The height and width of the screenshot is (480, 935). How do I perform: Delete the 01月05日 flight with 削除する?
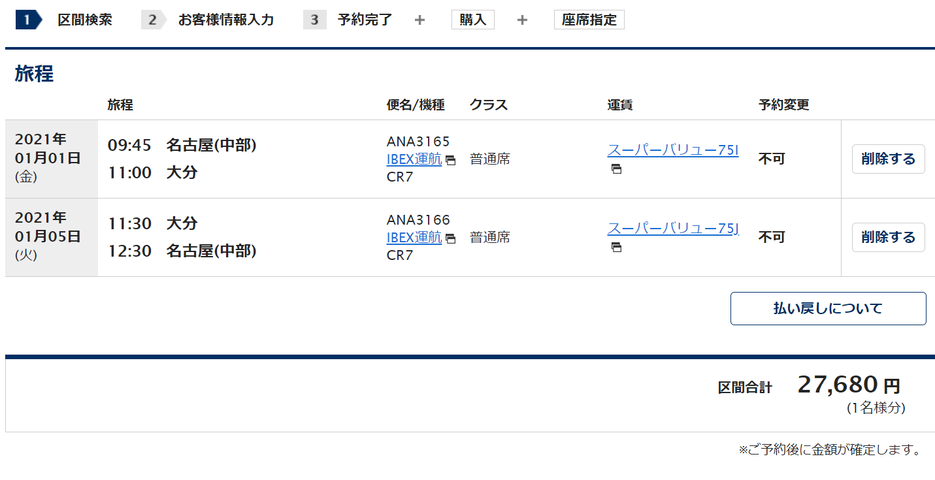pyautogui.click(x=888, y=237)
